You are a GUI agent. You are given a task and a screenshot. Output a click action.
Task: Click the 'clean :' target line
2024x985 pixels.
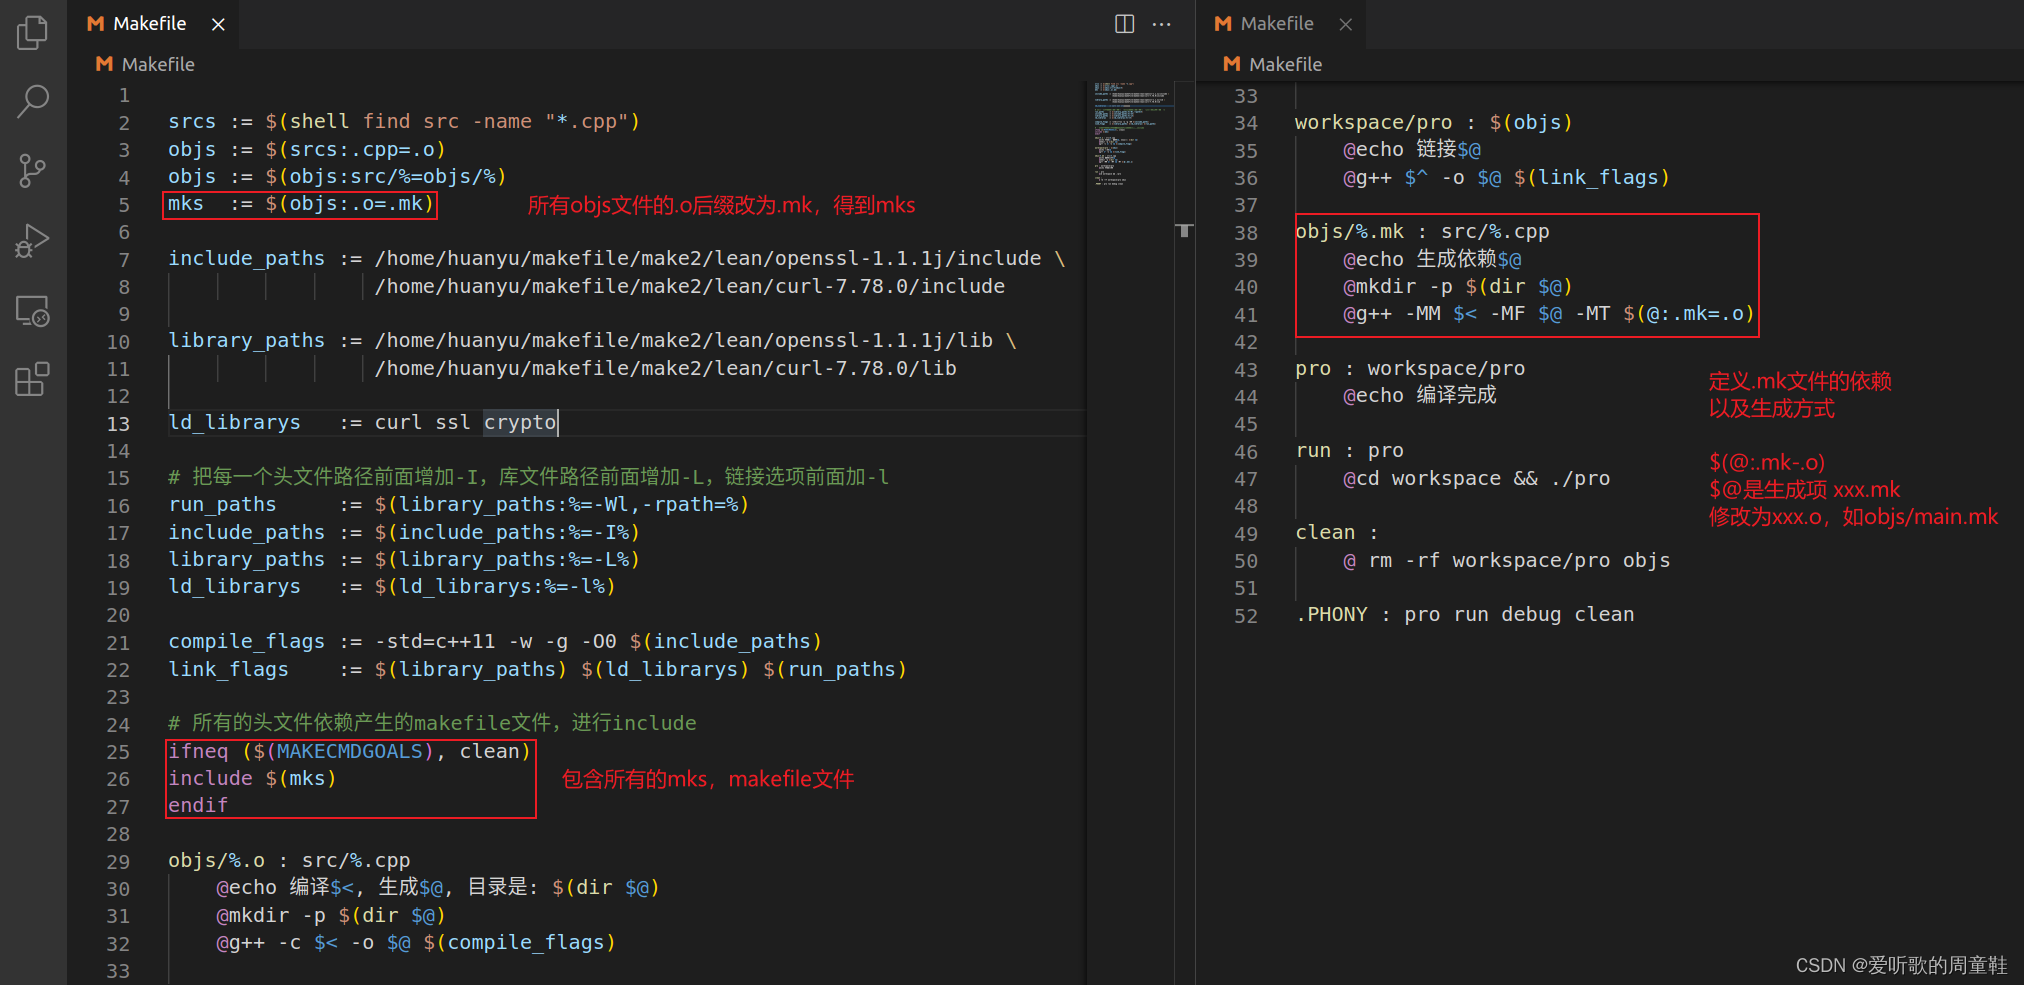tap(1336, 533)
